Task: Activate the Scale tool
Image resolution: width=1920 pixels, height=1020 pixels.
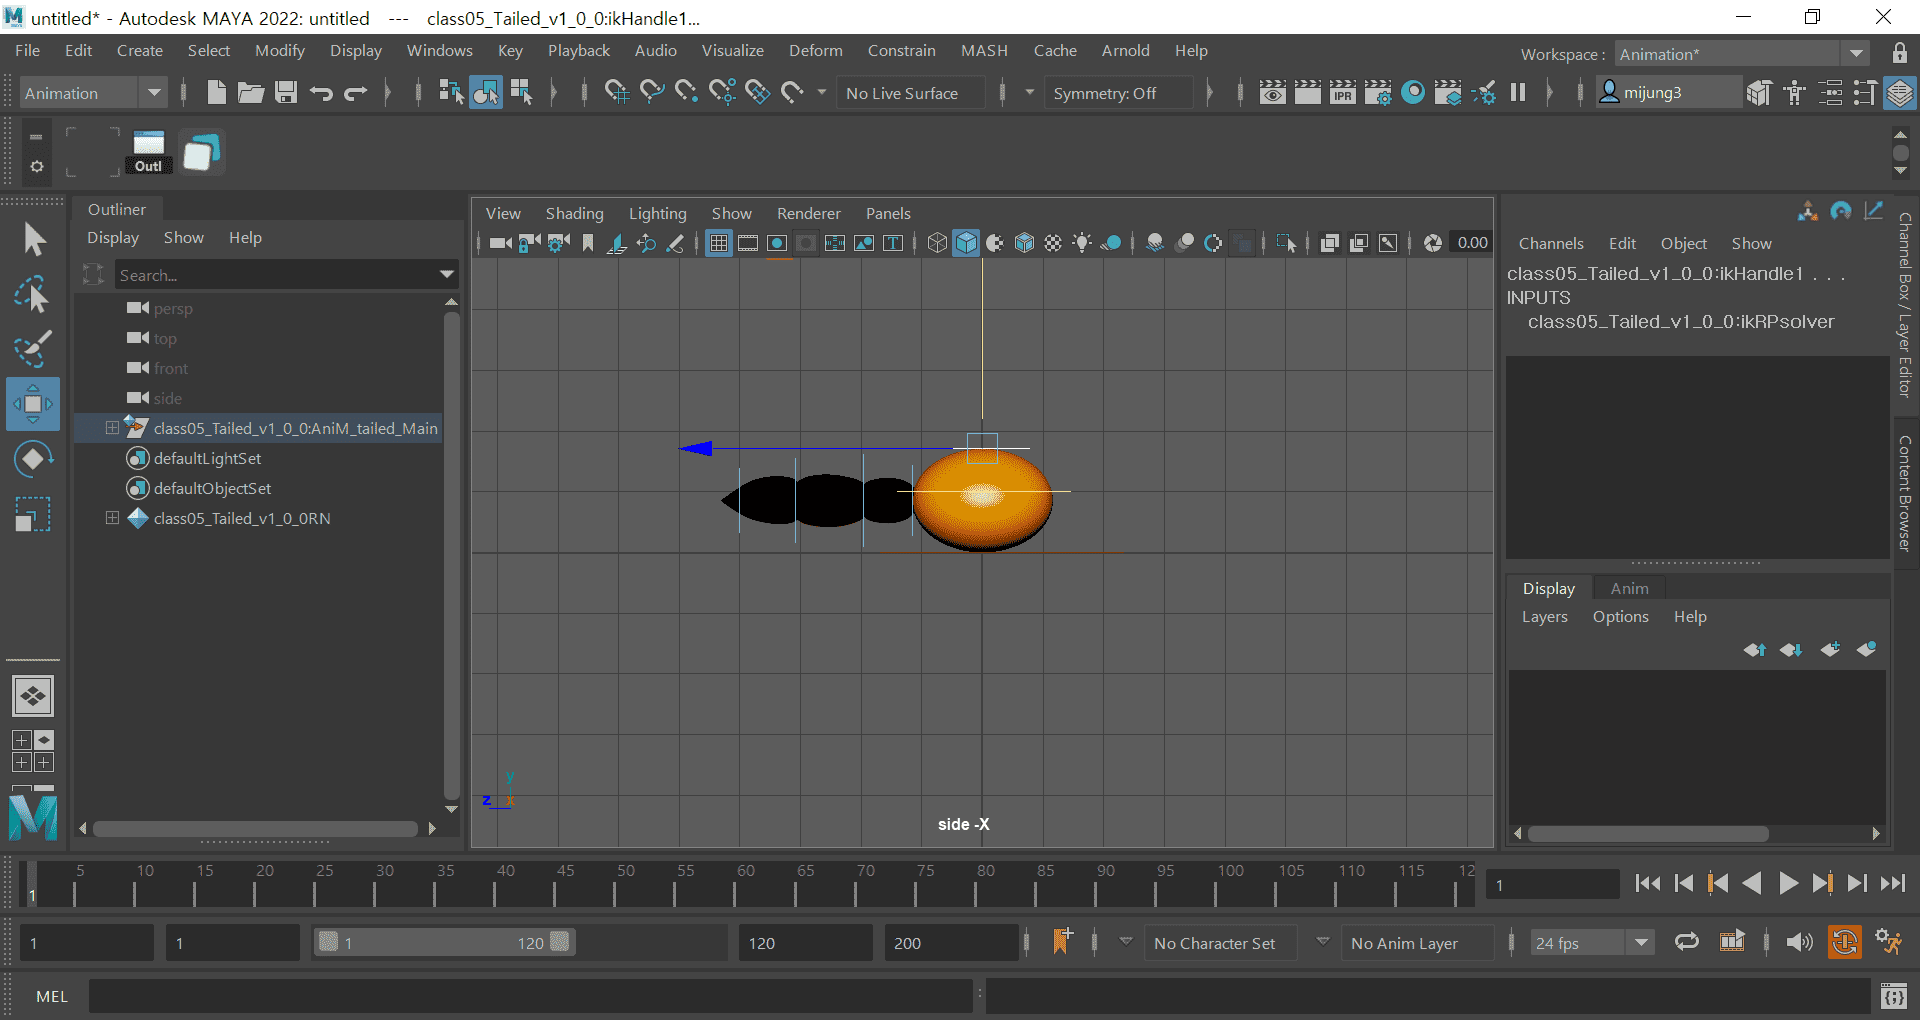Action: pos(33,515)
